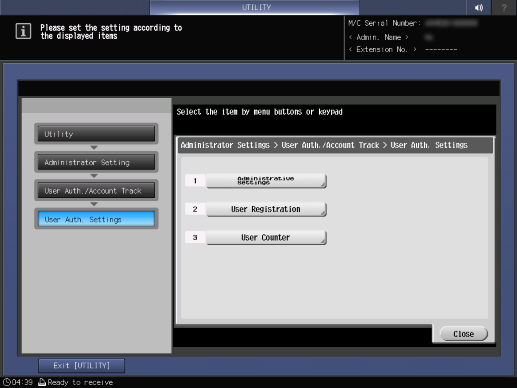Select the highlighted User Auth. Settings item
Screen dimensions: 517x388
coord(96,219)
